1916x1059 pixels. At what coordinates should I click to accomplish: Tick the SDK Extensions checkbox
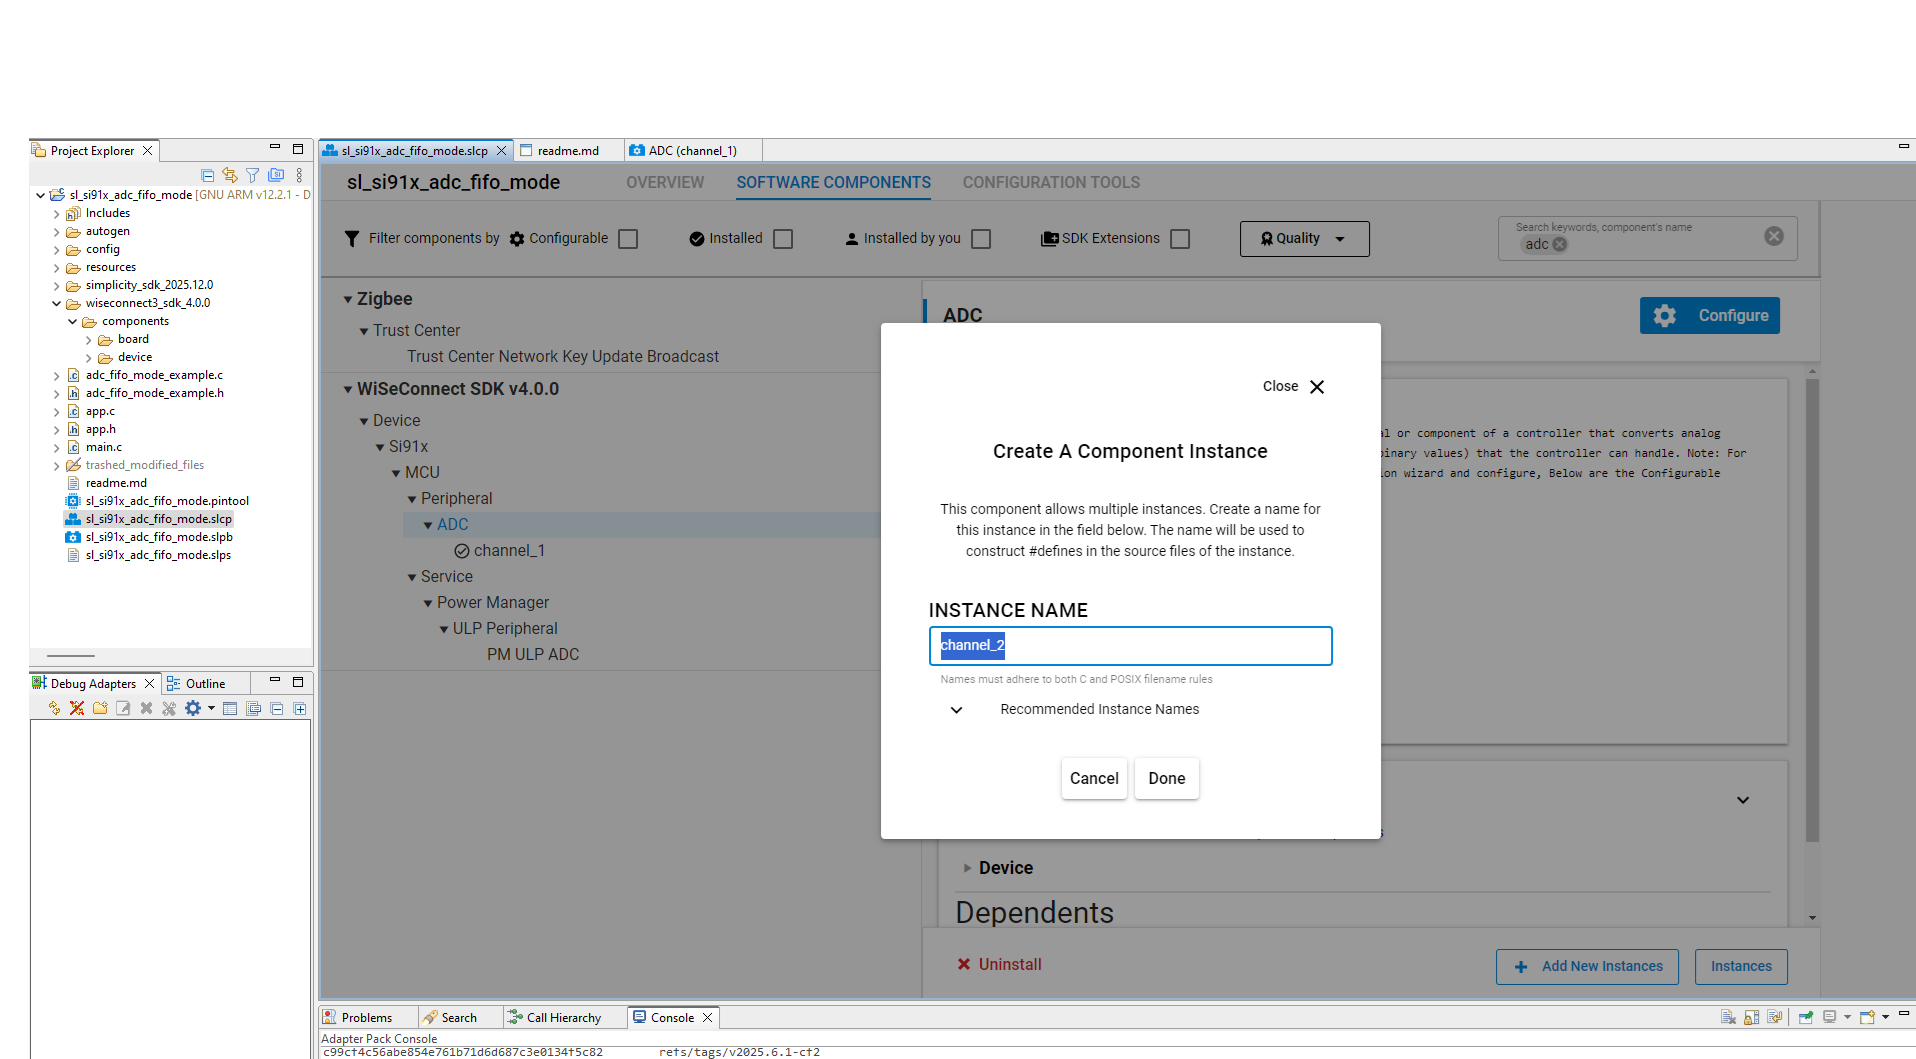point(1180,239)
